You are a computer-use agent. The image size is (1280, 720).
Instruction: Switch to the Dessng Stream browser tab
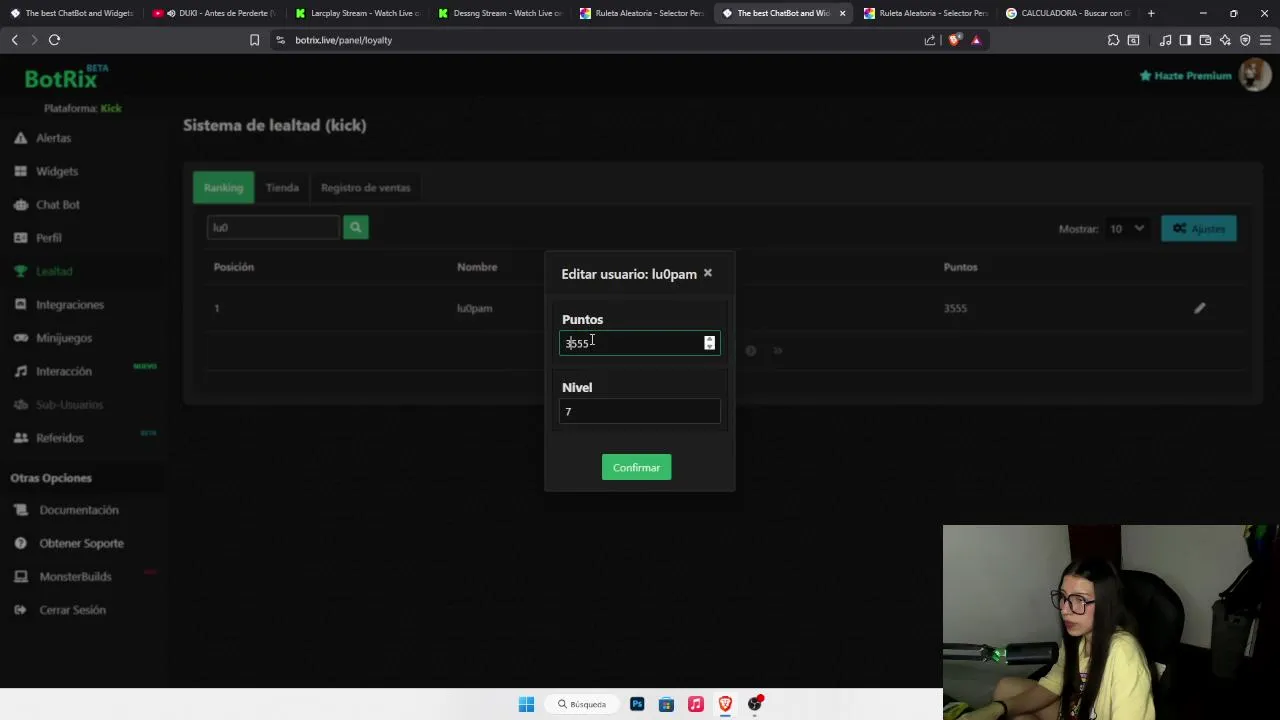[500, 13]
